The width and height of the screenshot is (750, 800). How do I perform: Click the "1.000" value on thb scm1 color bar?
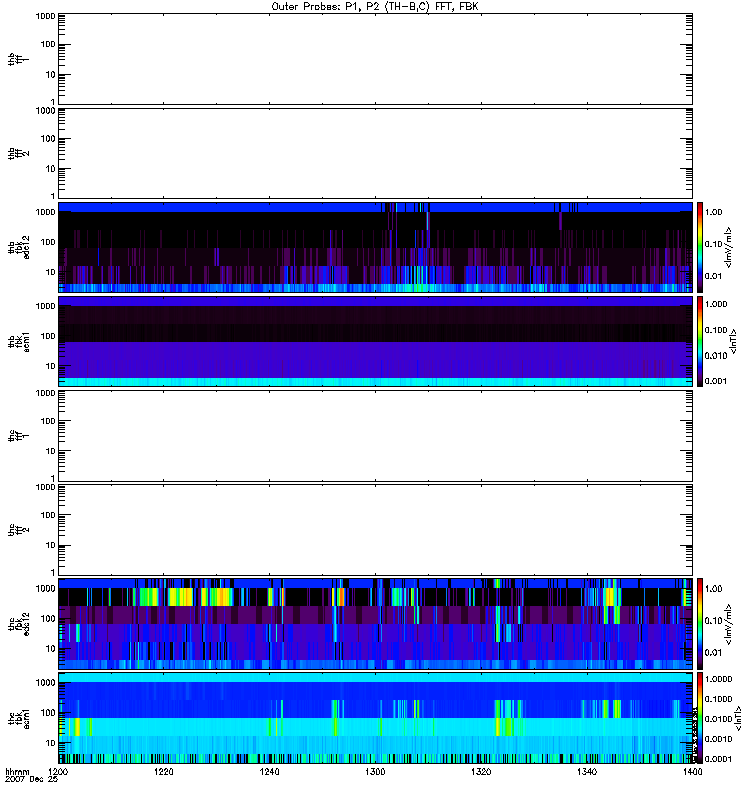point(716,304)
